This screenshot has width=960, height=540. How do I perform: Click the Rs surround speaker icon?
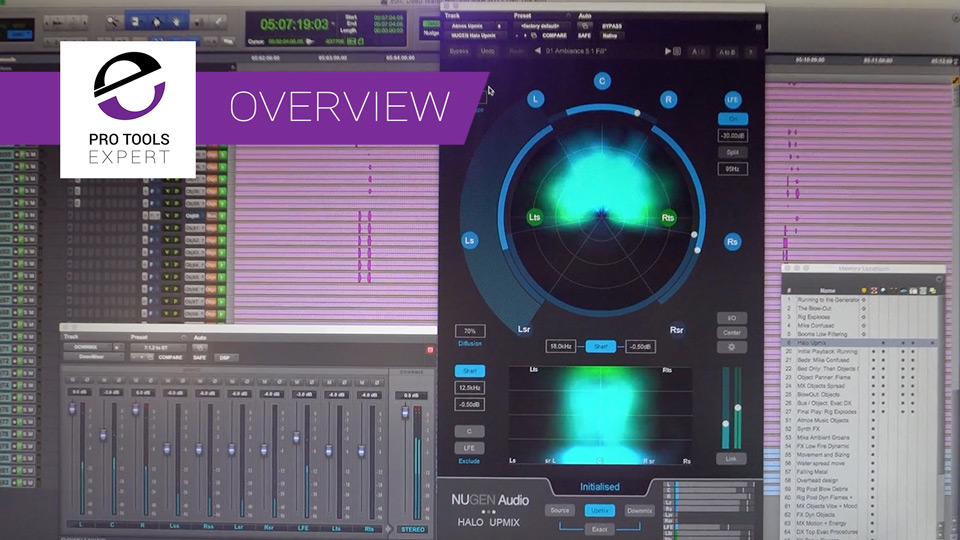point(733,241)
